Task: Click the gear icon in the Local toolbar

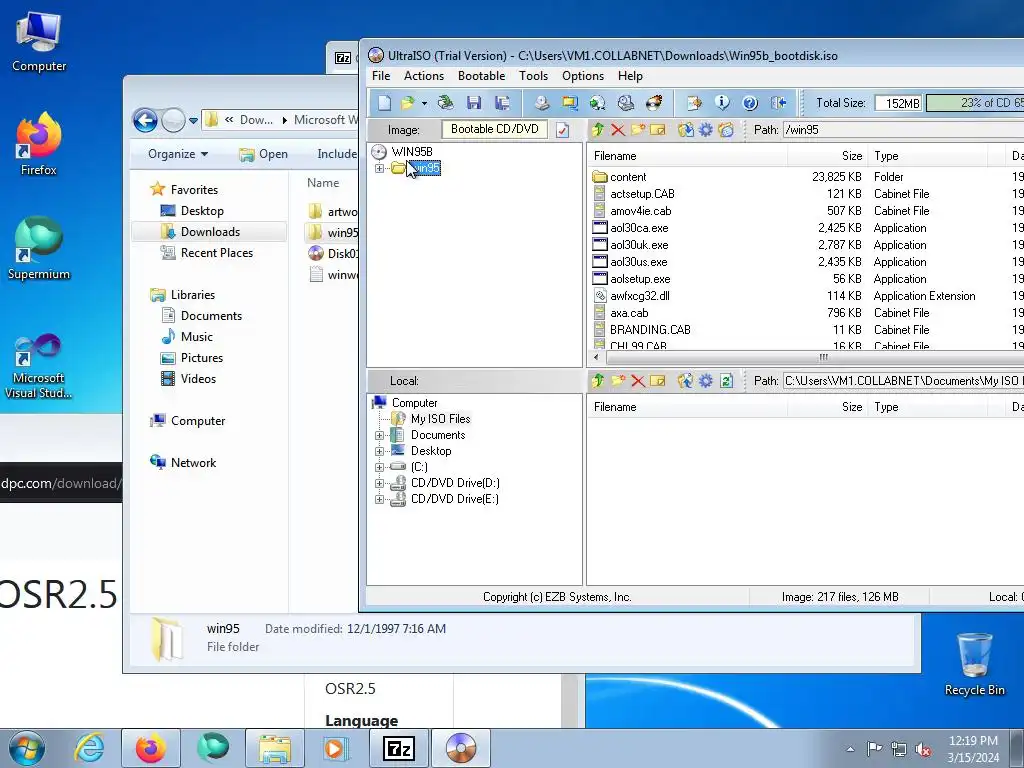Action: pyautogui.click(x=705, y=381)
